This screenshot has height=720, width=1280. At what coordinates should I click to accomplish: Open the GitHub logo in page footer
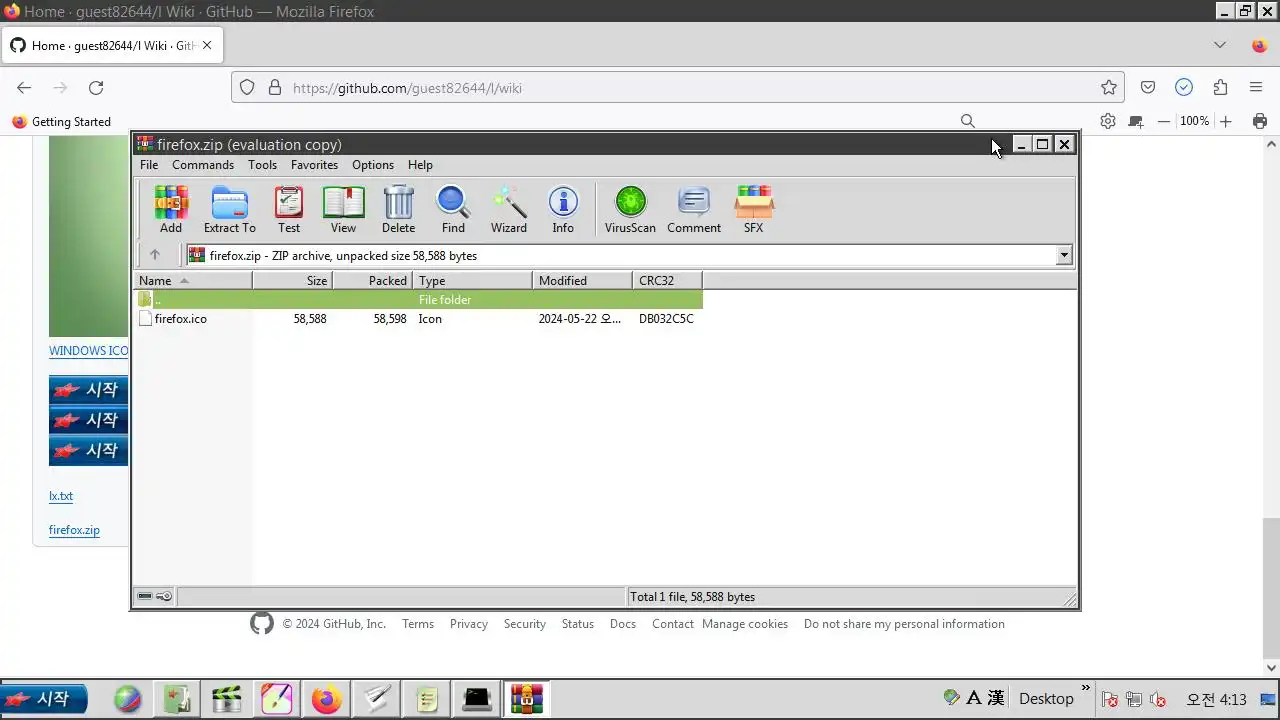point(262,624)
